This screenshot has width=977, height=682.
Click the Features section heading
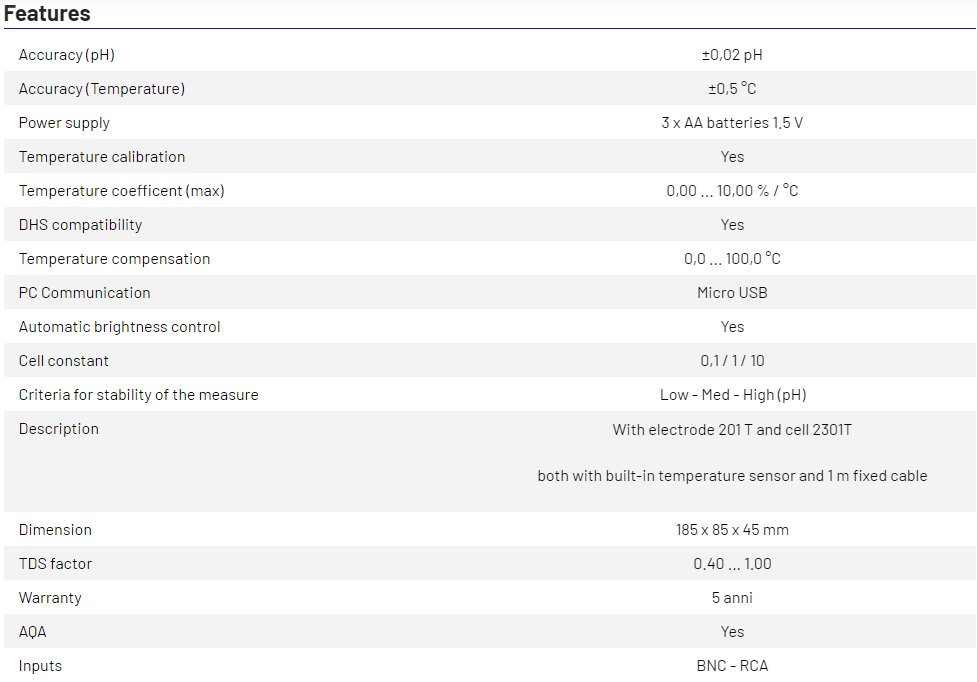click(x=47, y=14)
